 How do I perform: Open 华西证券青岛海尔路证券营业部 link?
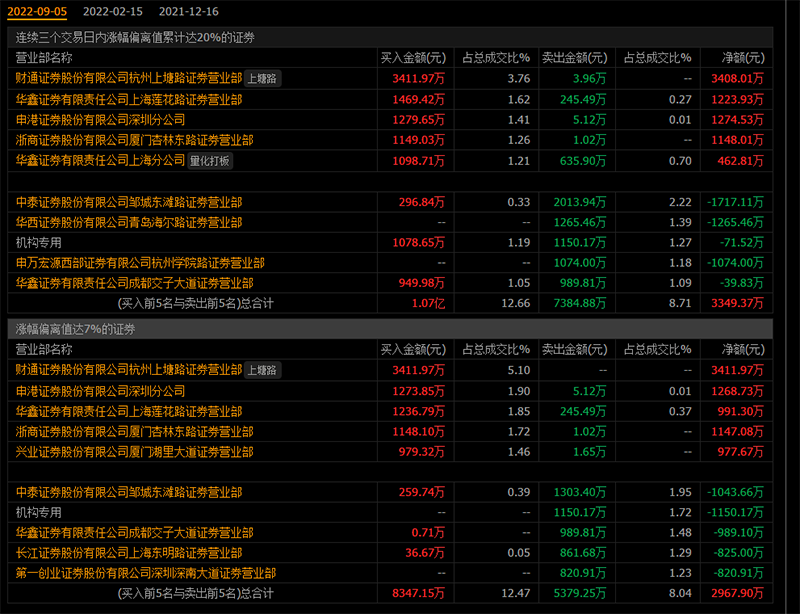click(129, 223)
